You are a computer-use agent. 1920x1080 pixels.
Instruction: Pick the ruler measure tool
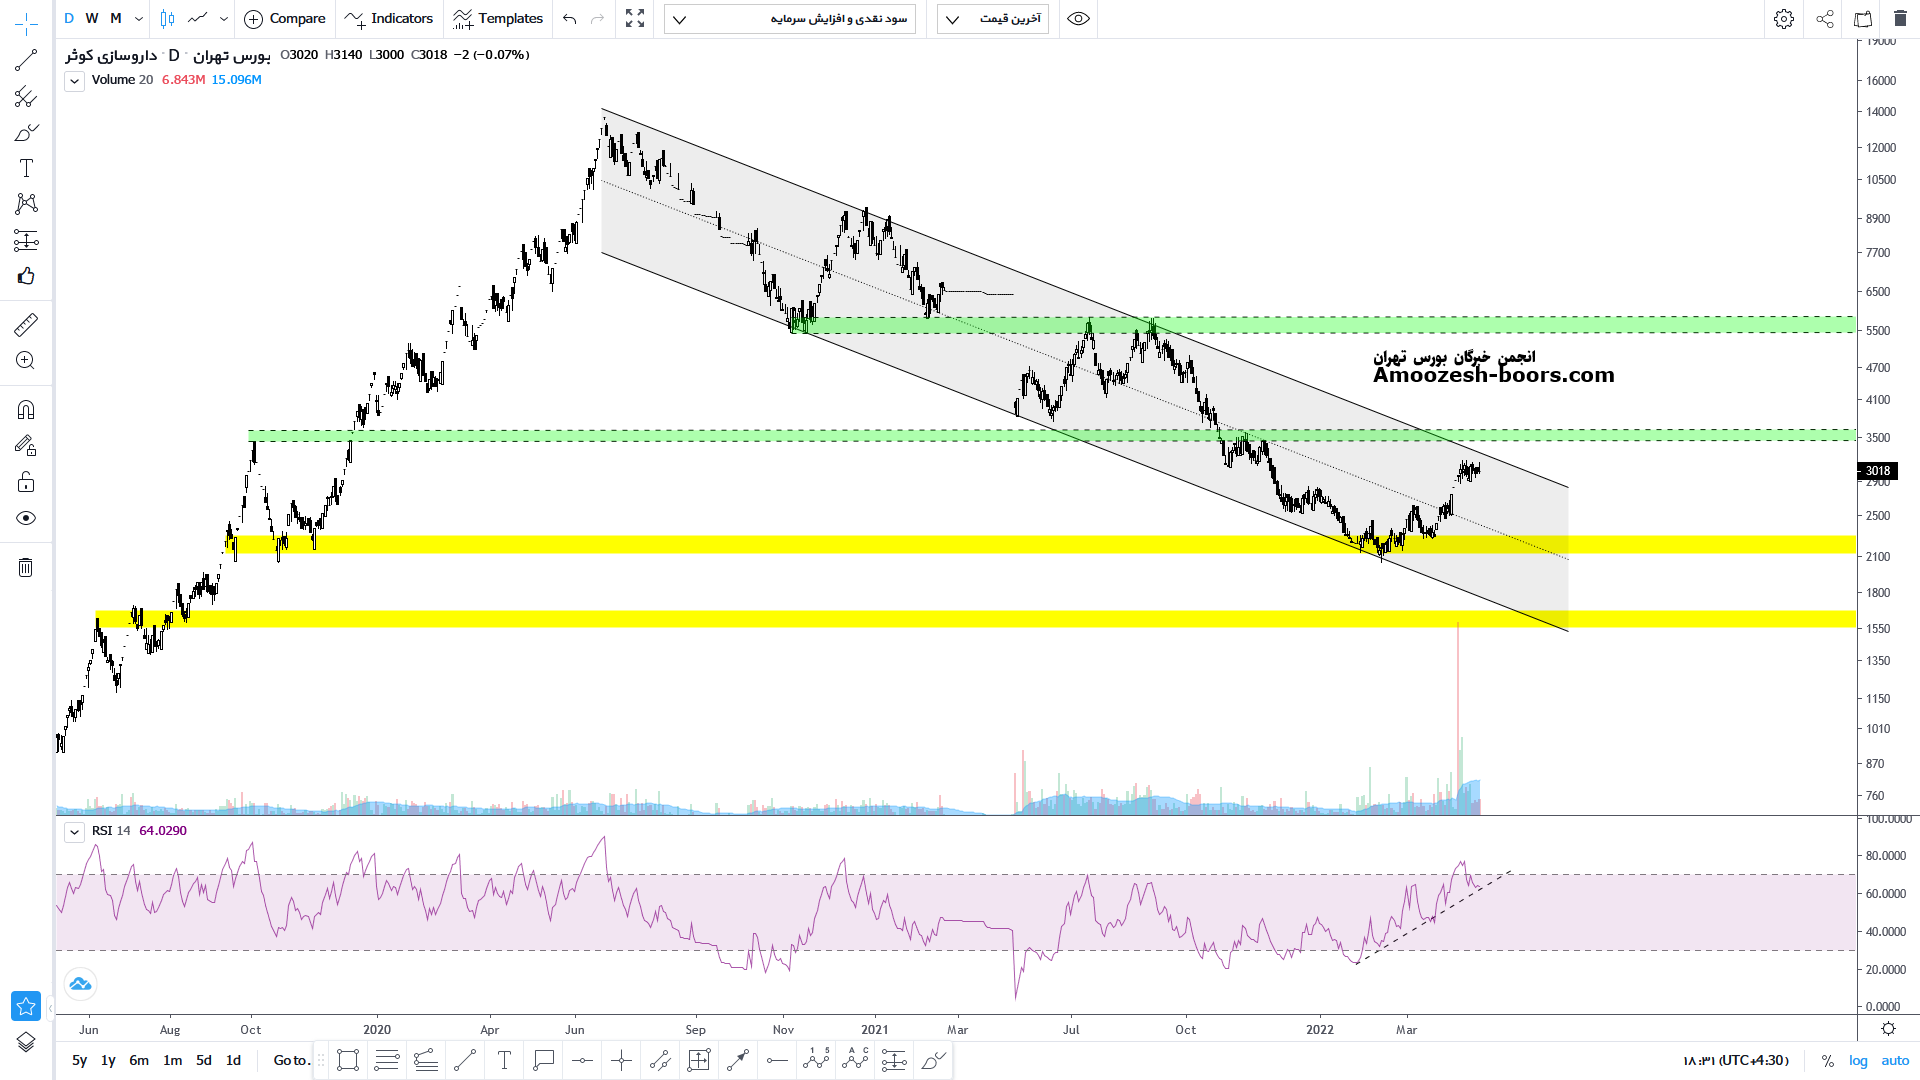(x=26, y=325)
